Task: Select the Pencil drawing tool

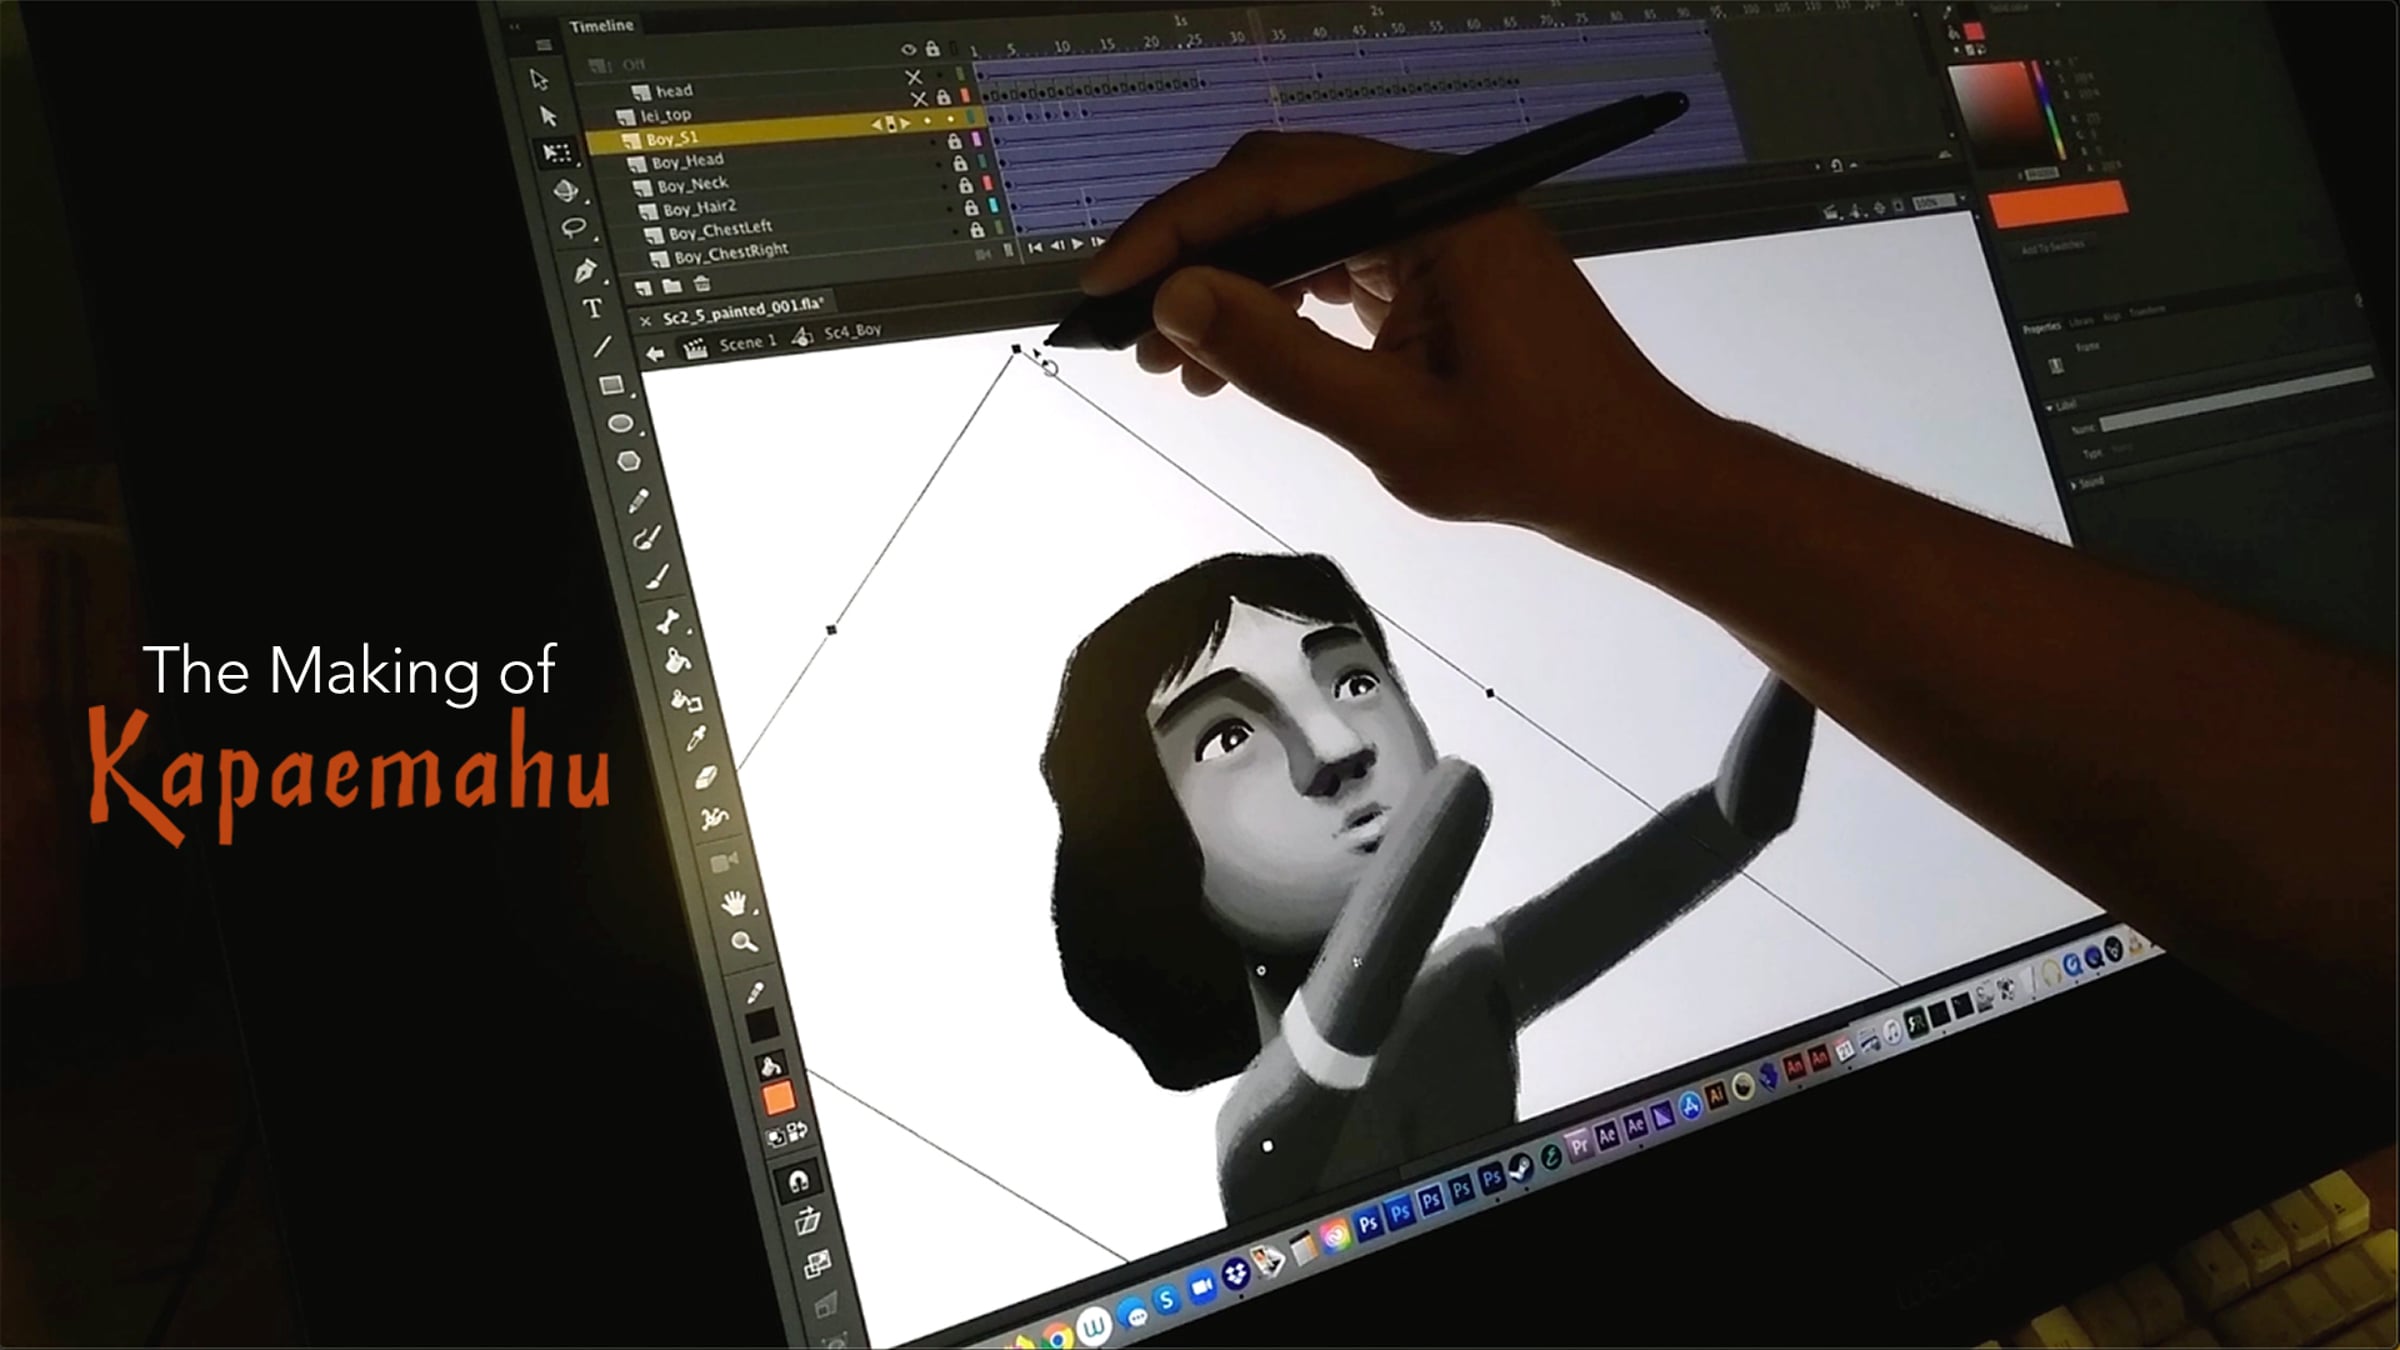Action: 638,500
